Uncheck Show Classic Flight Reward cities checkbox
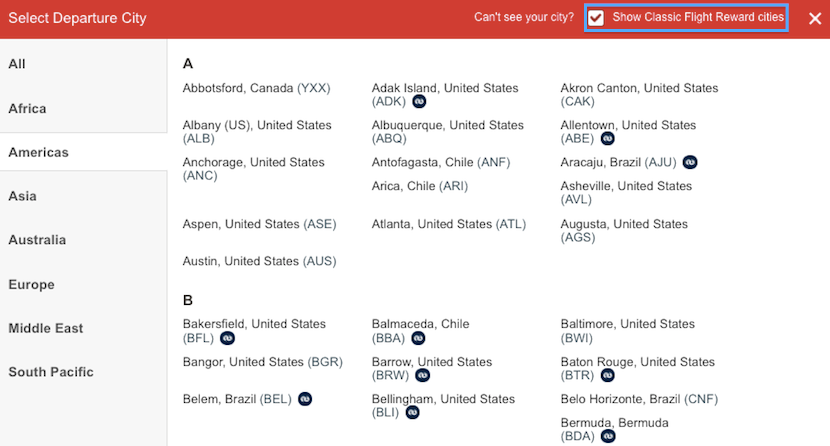Viewport: 830px width, 446px height. pyautogui.click(x=596, y=18)
